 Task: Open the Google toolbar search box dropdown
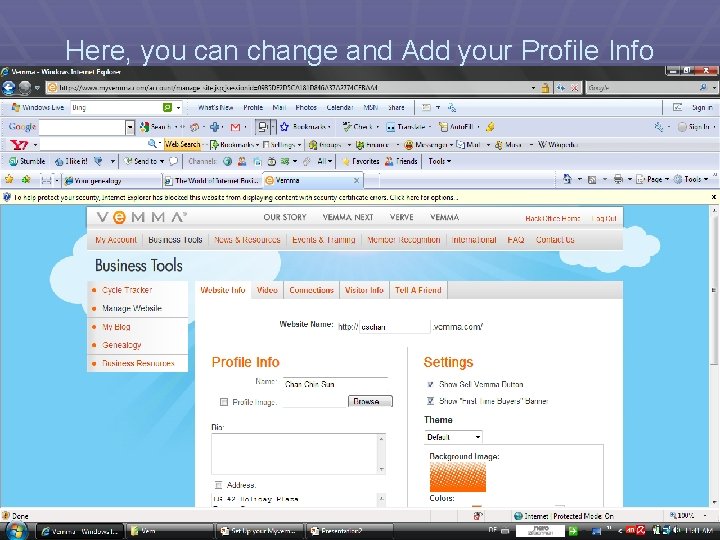pos(130,127)
